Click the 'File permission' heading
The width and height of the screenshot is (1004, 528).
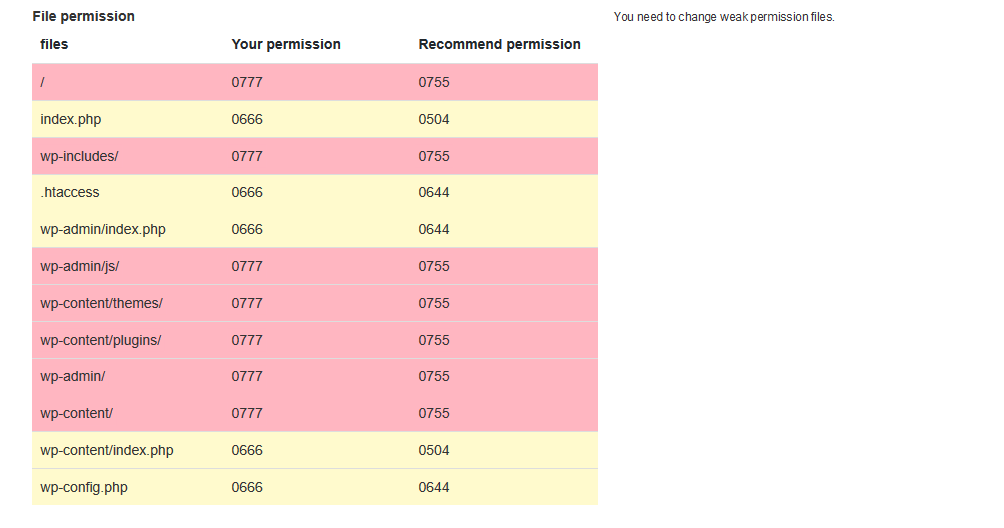click(84, 16)
